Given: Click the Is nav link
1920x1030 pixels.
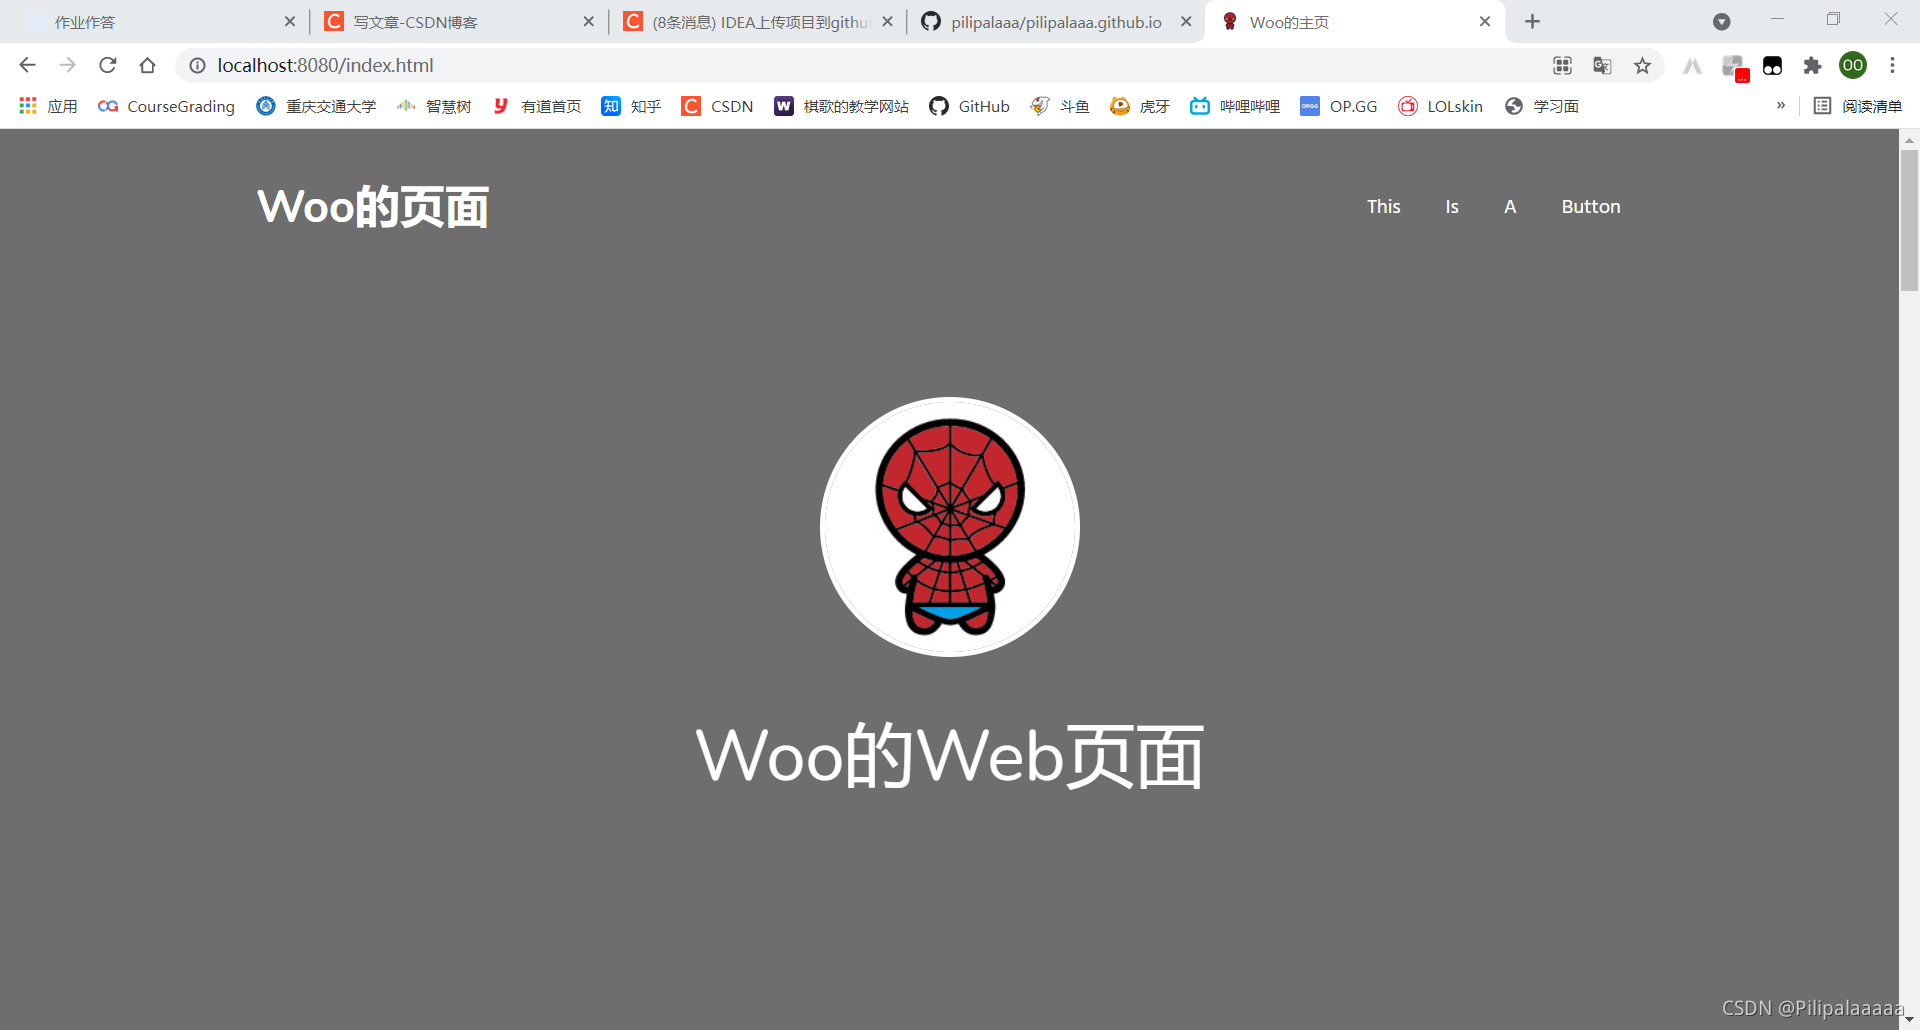Looking at the screenshot, I should [x=1452, y=206].
